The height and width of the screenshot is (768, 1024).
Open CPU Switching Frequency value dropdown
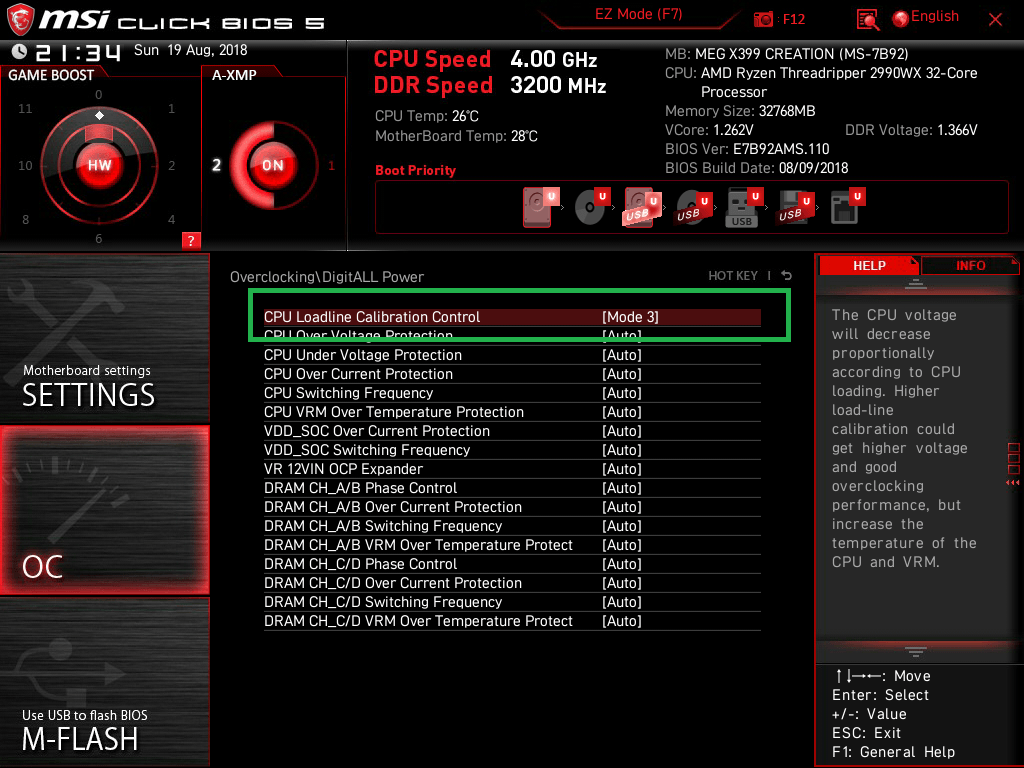(x=621, y=392)
